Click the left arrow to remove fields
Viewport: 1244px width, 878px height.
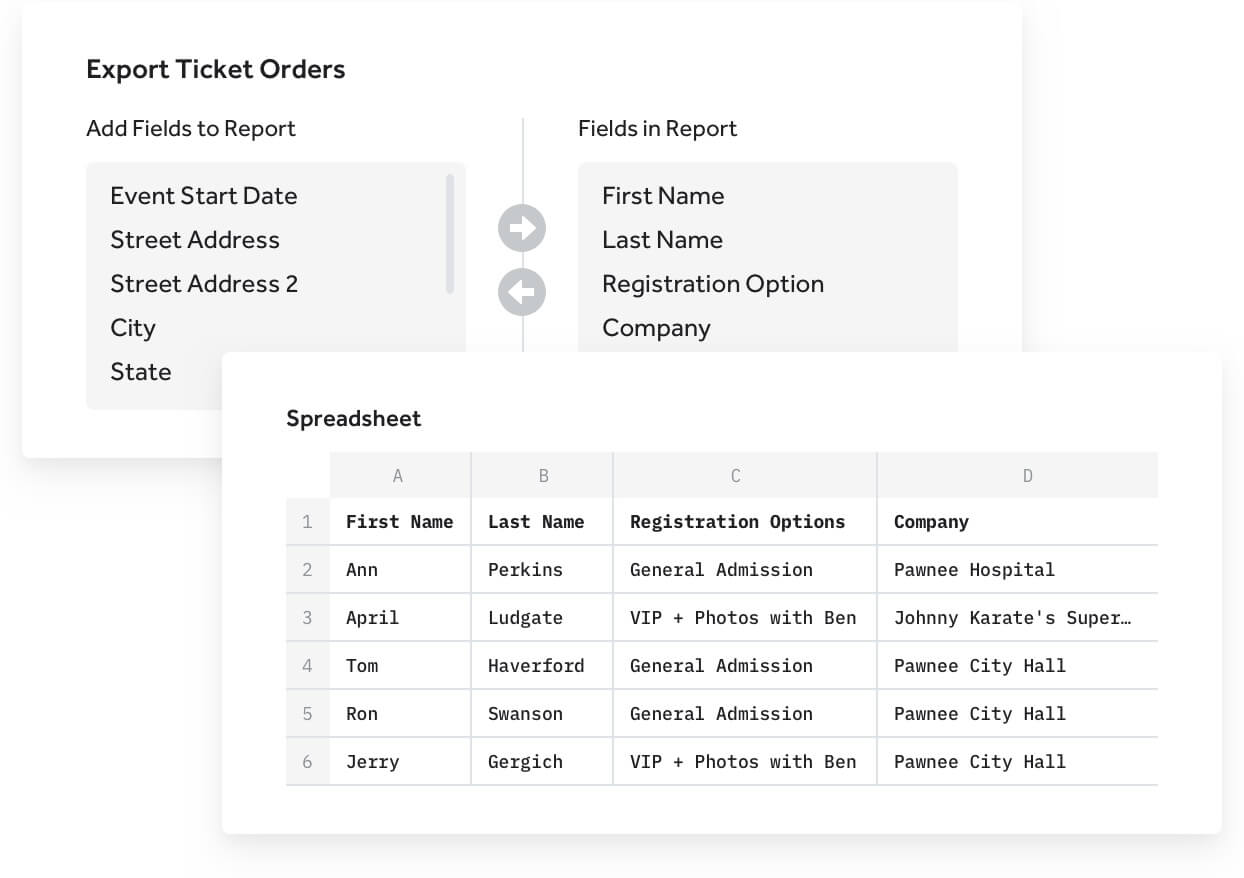point(521,292)
